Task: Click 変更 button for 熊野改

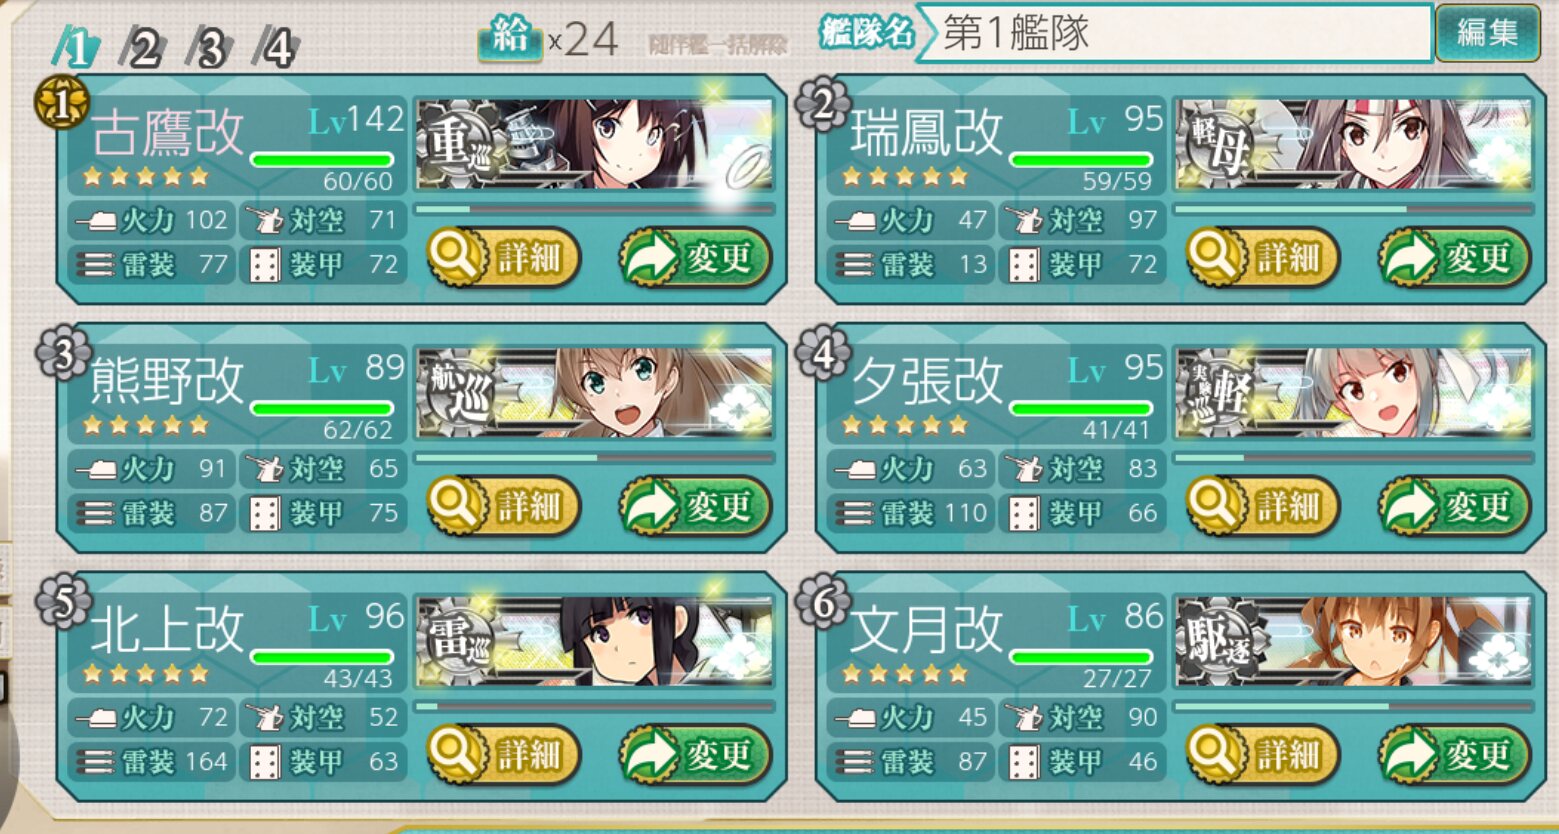Action: click(x=696, y=506)
